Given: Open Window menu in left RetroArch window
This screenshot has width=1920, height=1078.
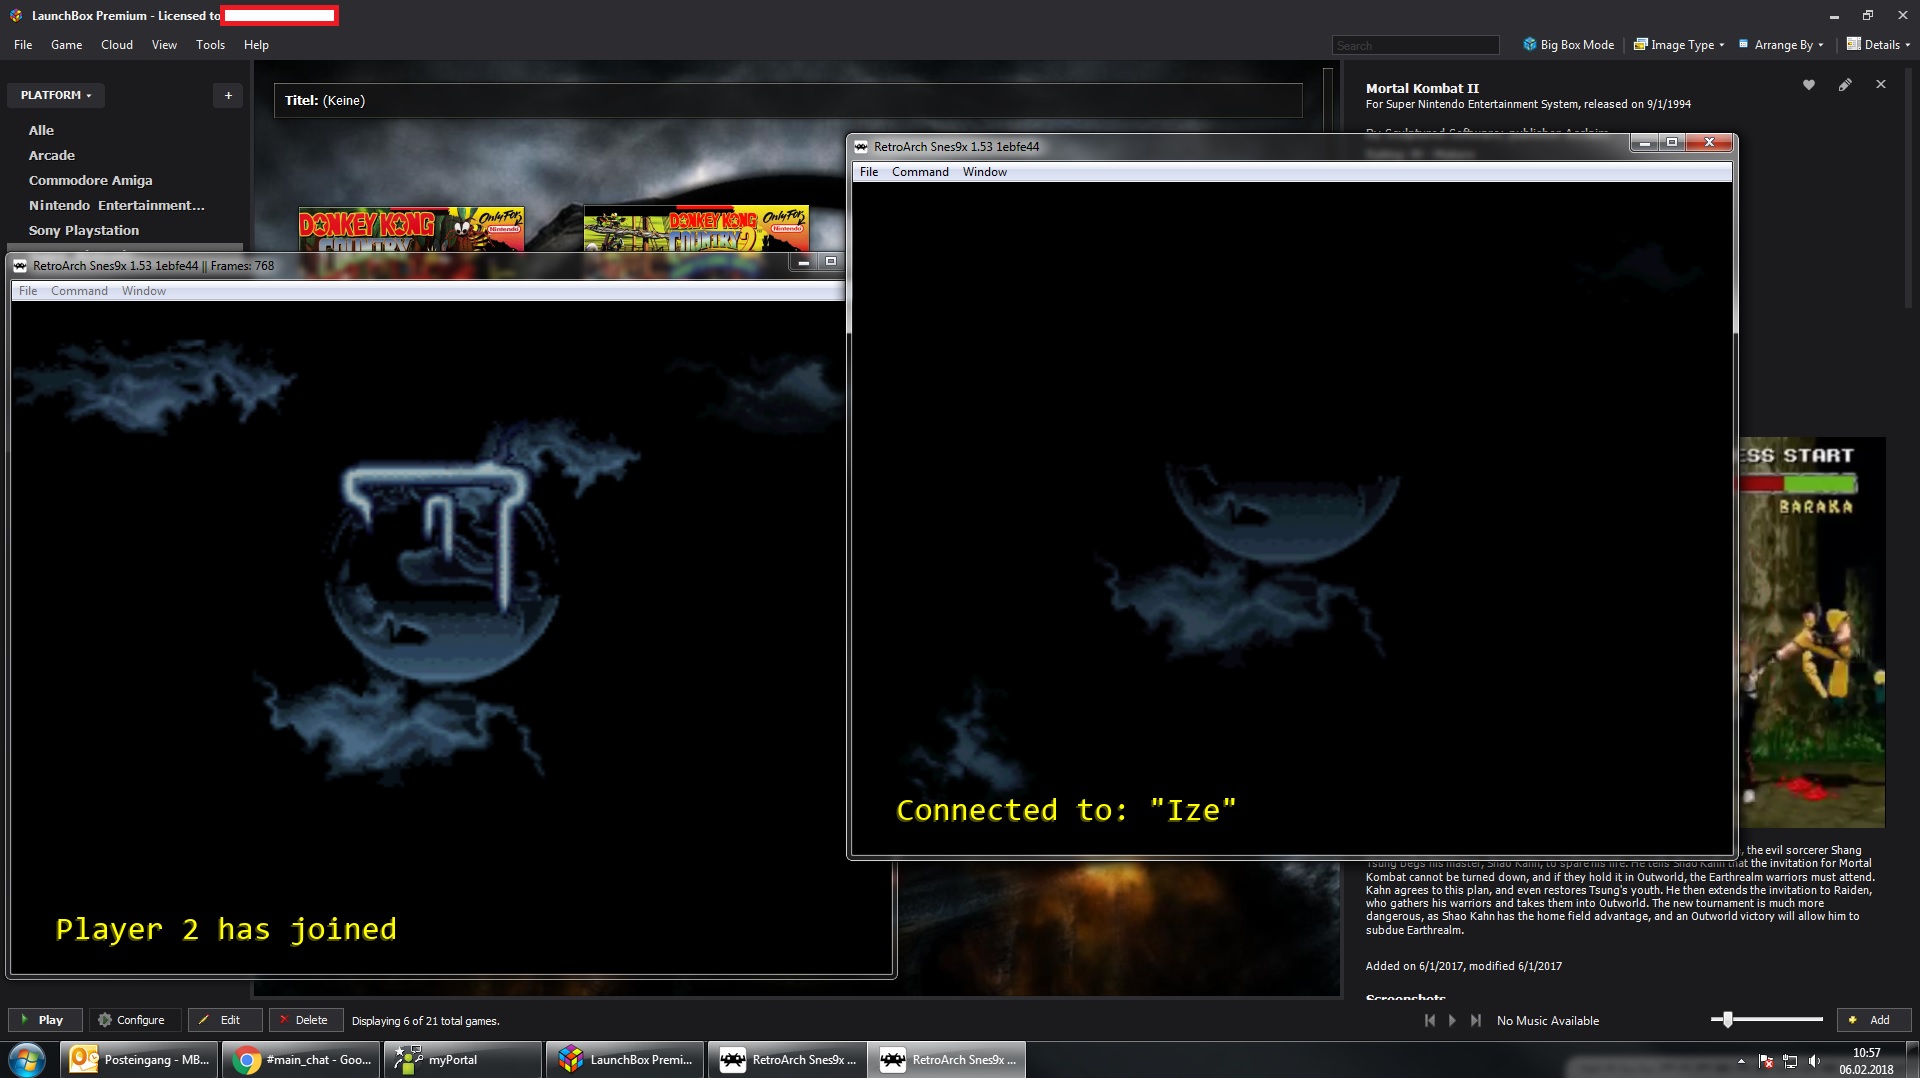Looking at the screenshot, I should point(144,291).
